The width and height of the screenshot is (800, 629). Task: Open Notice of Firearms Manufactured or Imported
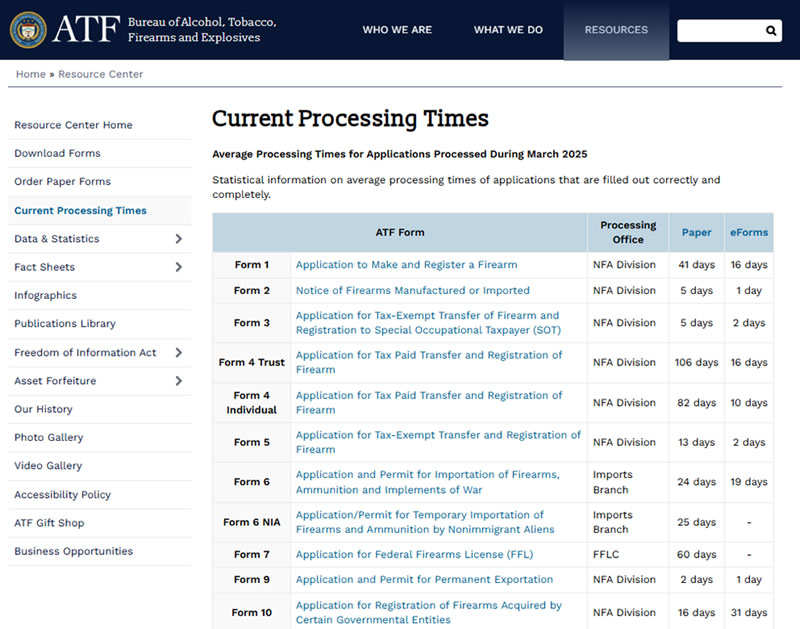tap(413, 290)
